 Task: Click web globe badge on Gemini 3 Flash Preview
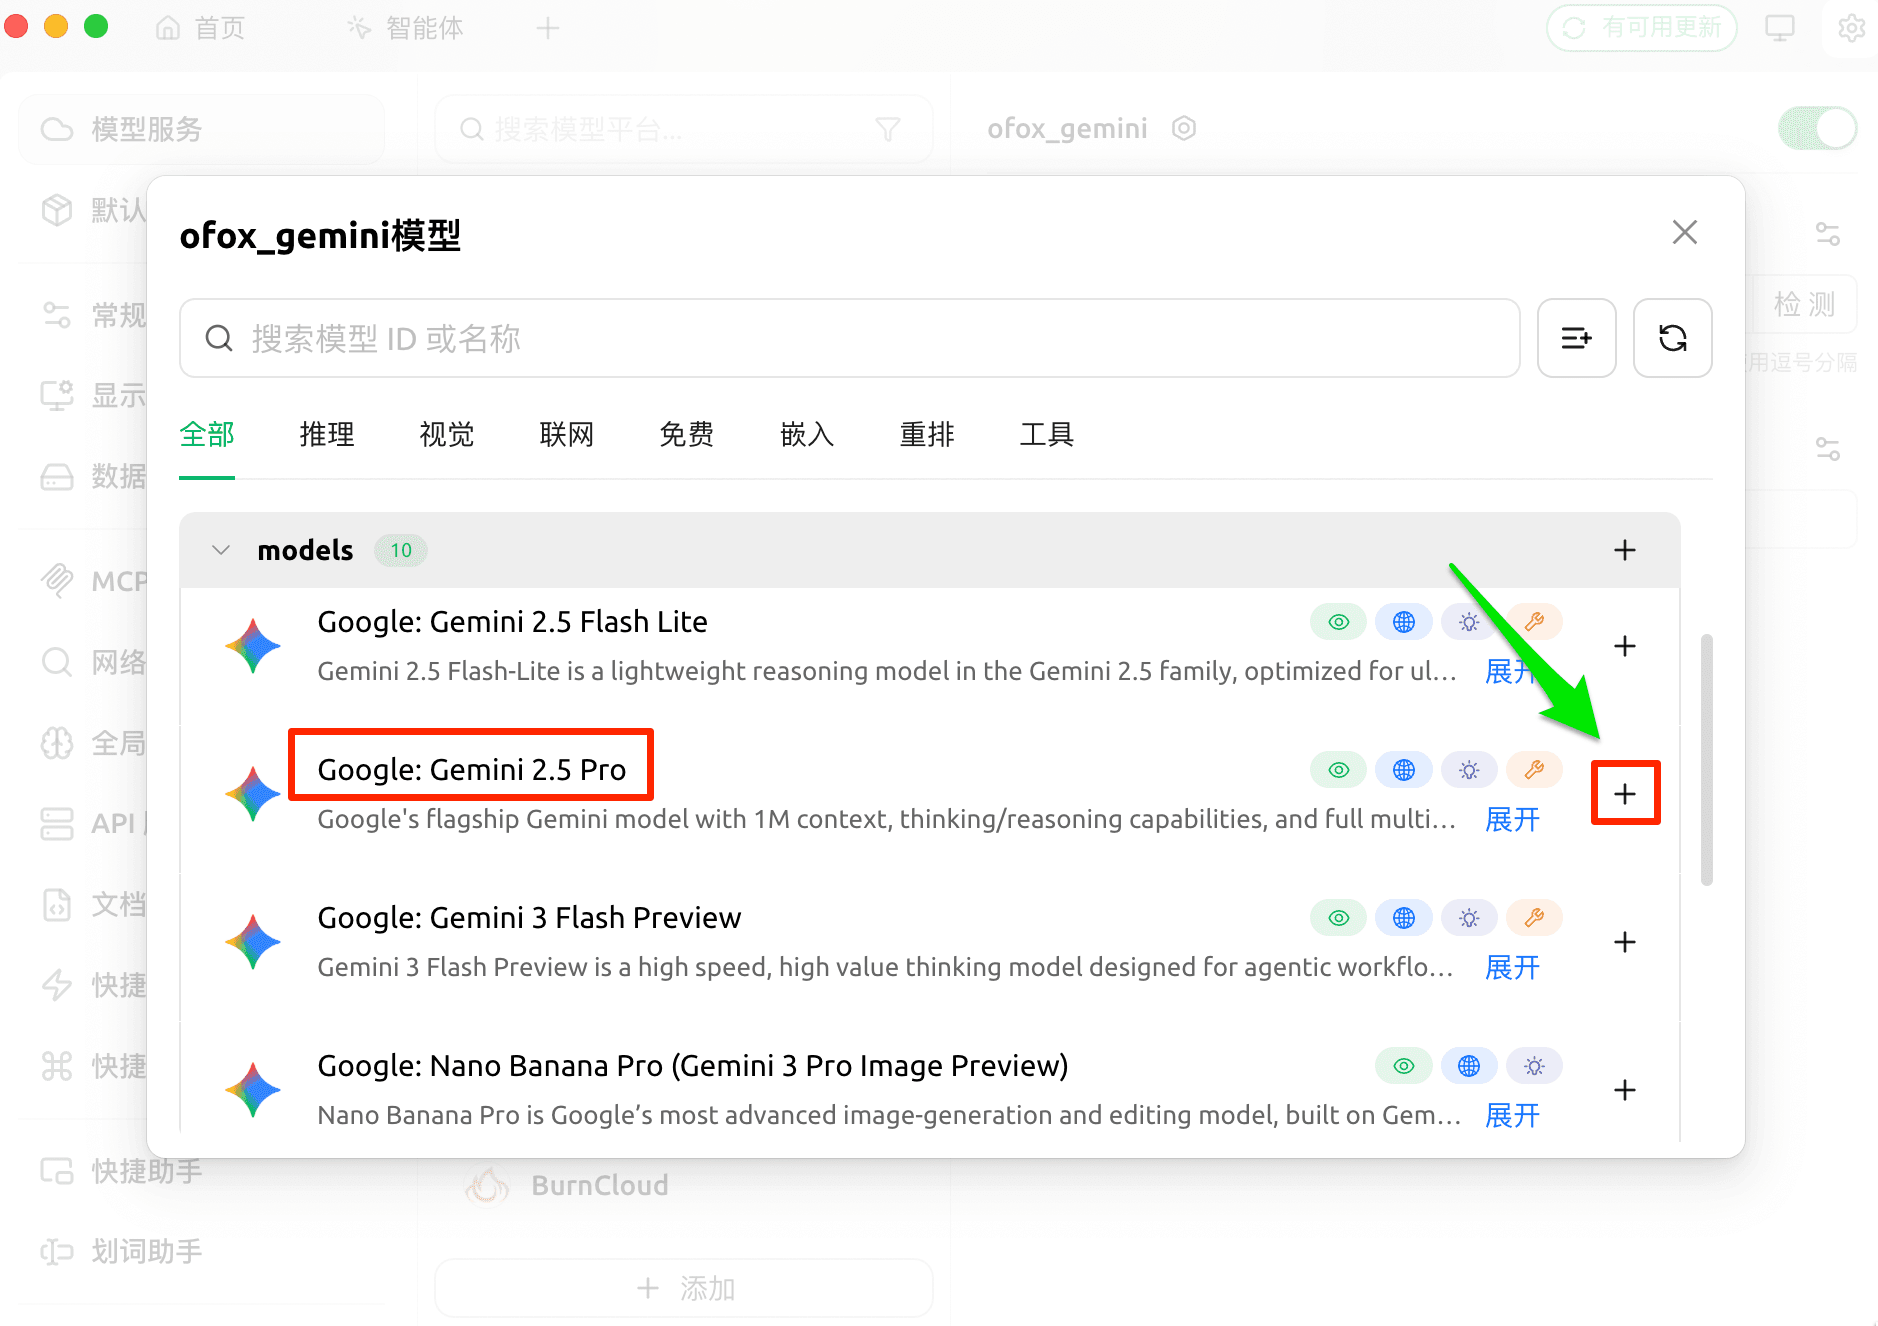1404,918
